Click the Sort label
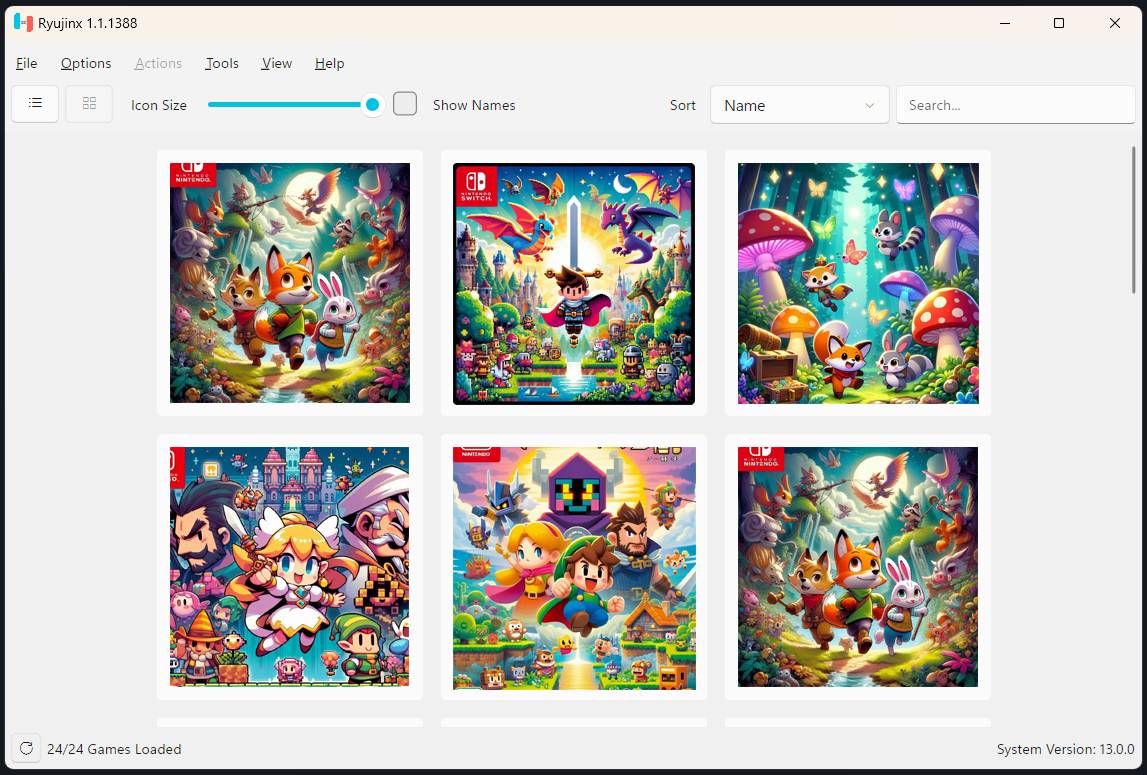 coord(682,105)
